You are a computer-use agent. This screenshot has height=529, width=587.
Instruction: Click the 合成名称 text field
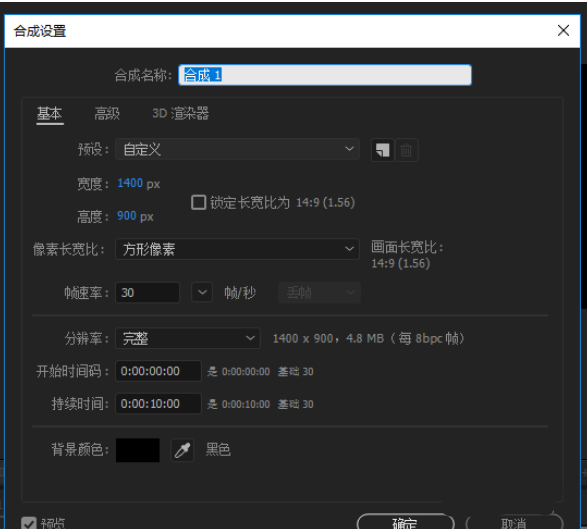coord(325,75)
